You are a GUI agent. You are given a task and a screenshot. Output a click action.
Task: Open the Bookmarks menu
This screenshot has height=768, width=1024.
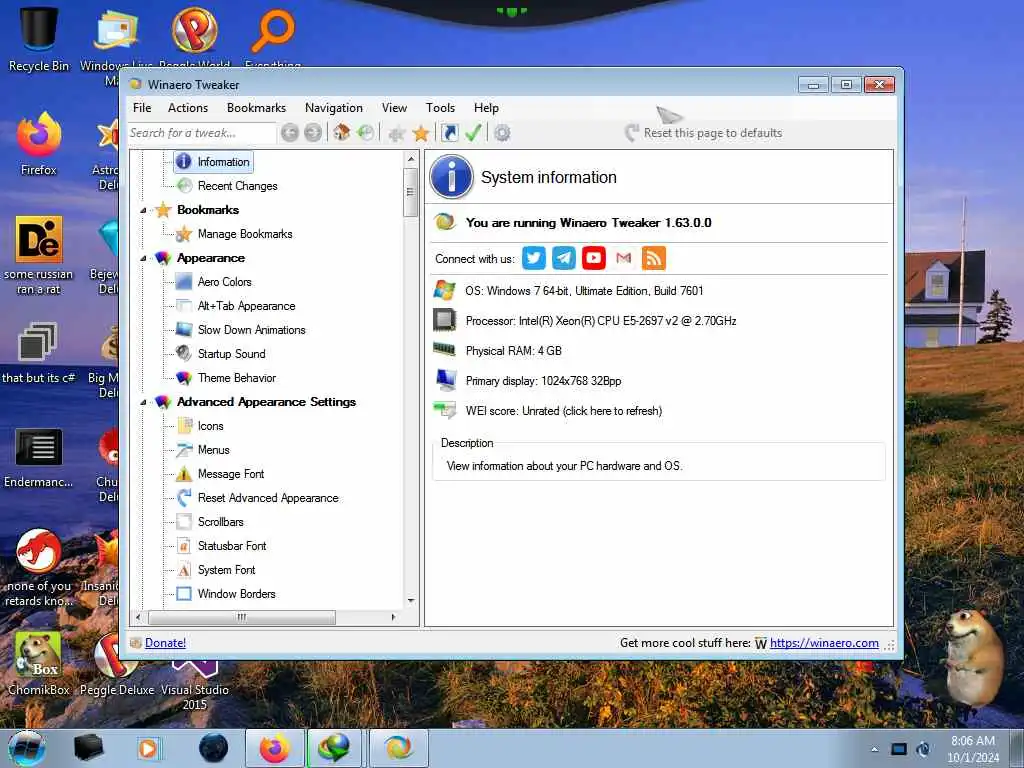(257, 108)
